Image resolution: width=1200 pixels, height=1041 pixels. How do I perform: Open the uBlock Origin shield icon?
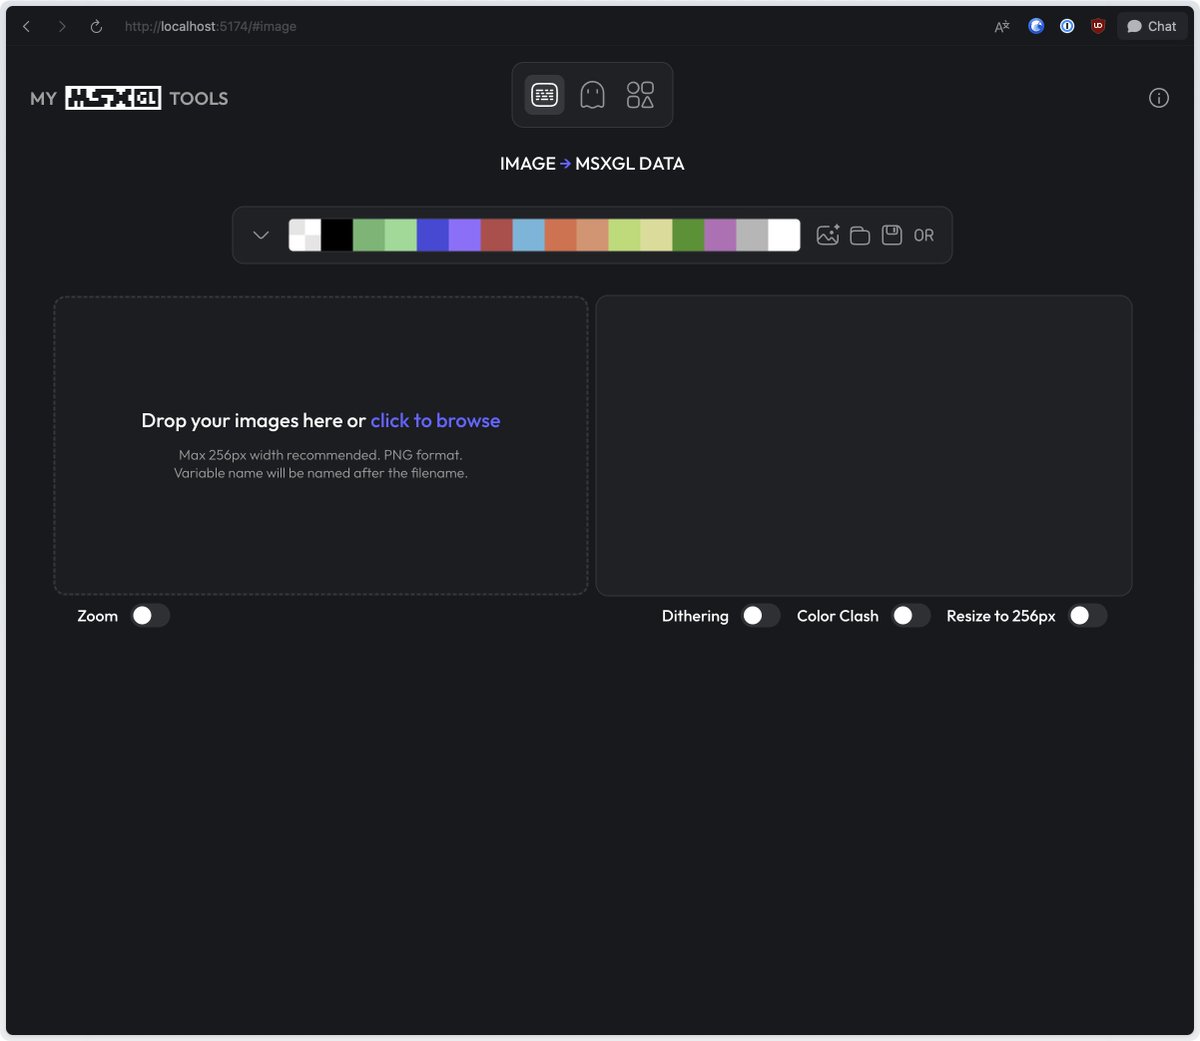click(1098, 26)
